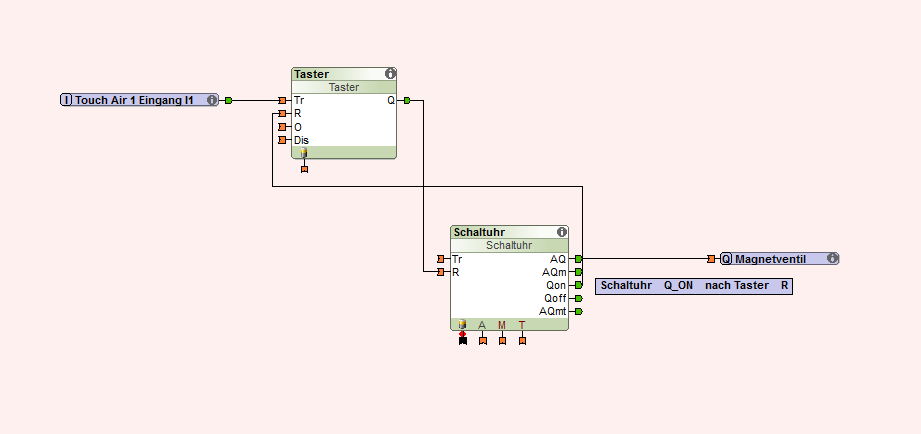Screen dimensions: 921x434
Task: Click the Taster block title bar
Action: [344, 74]
